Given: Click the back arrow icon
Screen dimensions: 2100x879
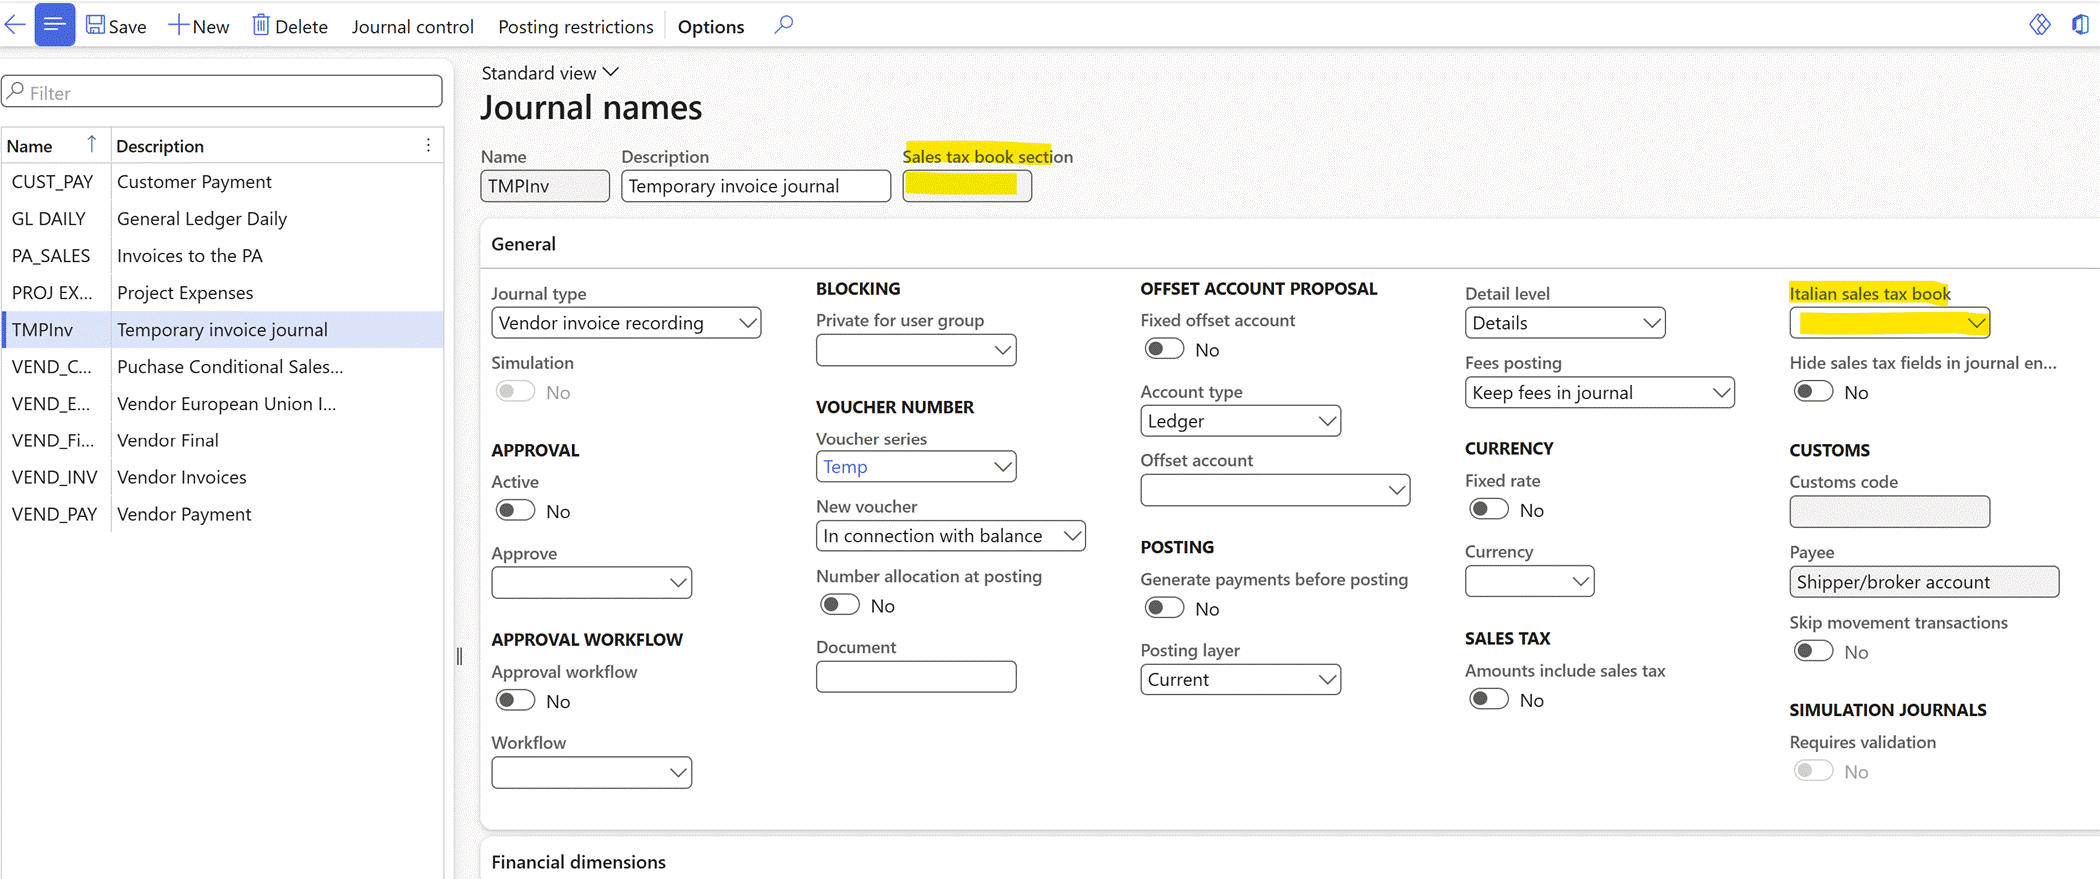Looking at the screenshot, I should pos(15,25).
